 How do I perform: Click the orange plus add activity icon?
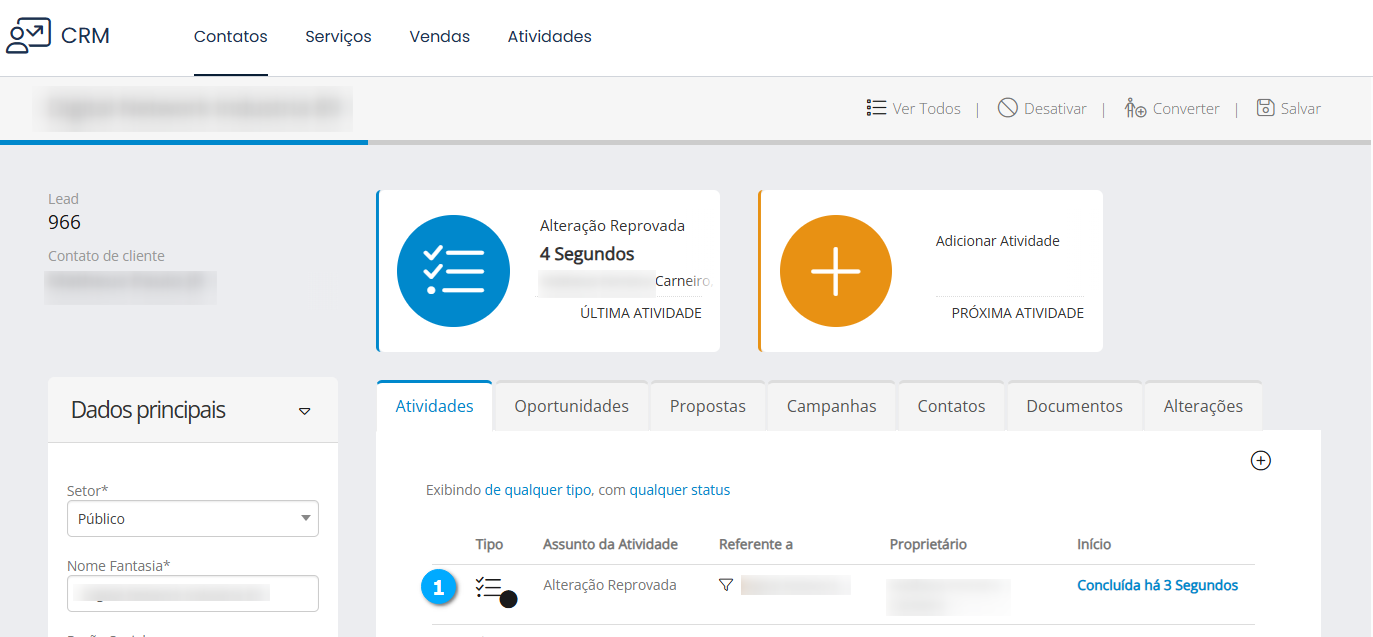[835, 271]
